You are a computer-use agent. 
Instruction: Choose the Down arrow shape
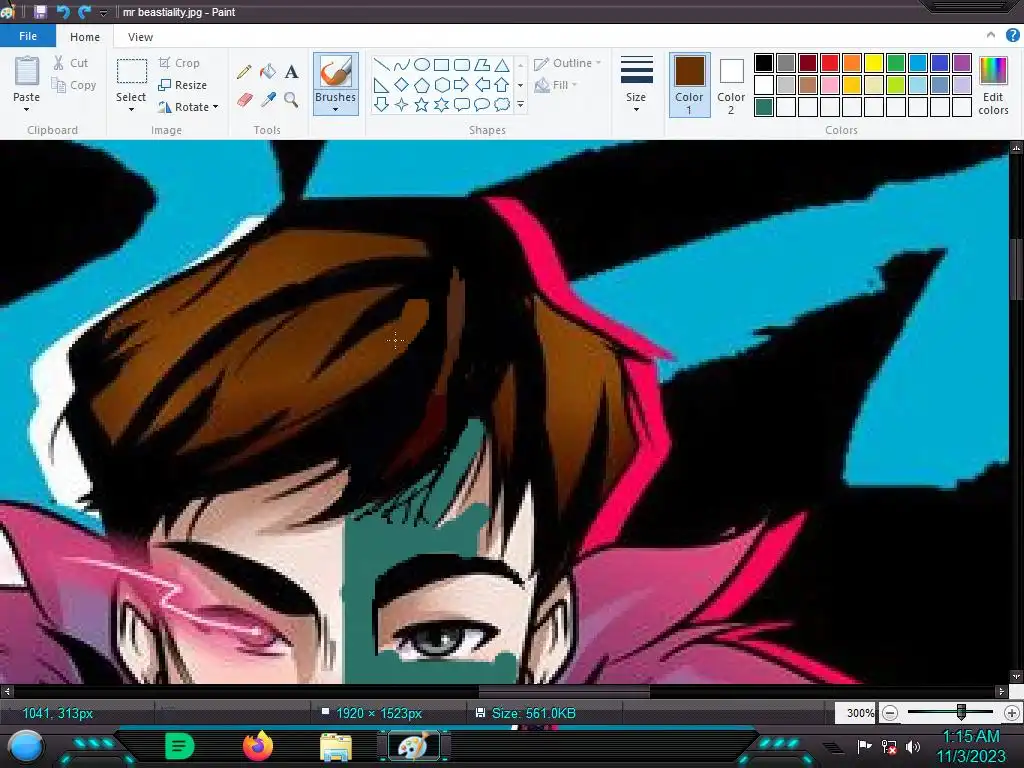click(381, 104)
